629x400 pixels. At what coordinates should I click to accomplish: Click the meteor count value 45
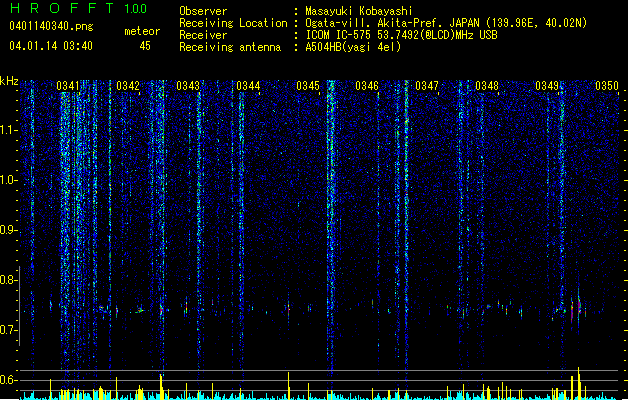(x=145, y=46)
